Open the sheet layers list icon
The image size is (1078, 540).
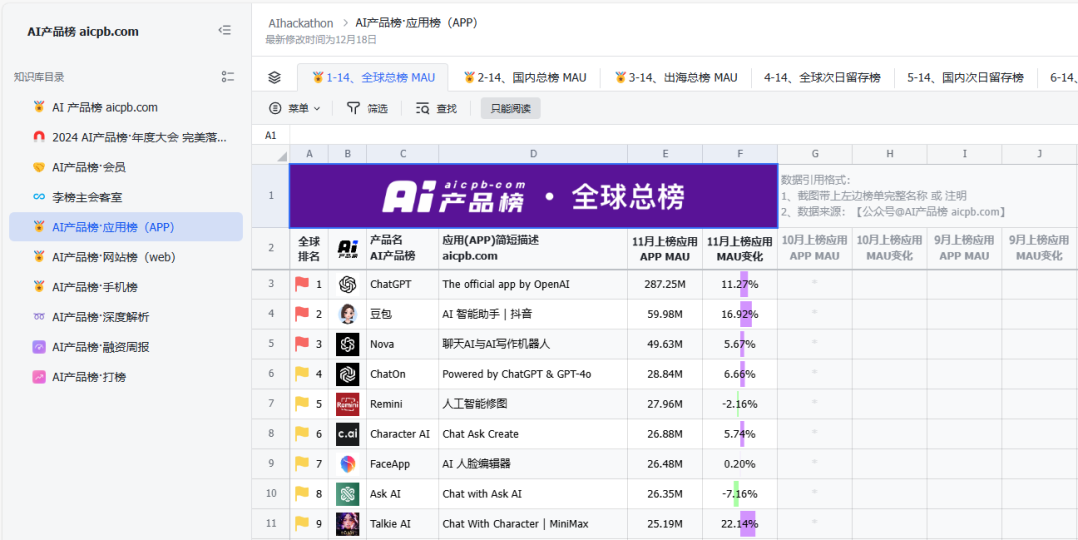click(x=274, y=78)
